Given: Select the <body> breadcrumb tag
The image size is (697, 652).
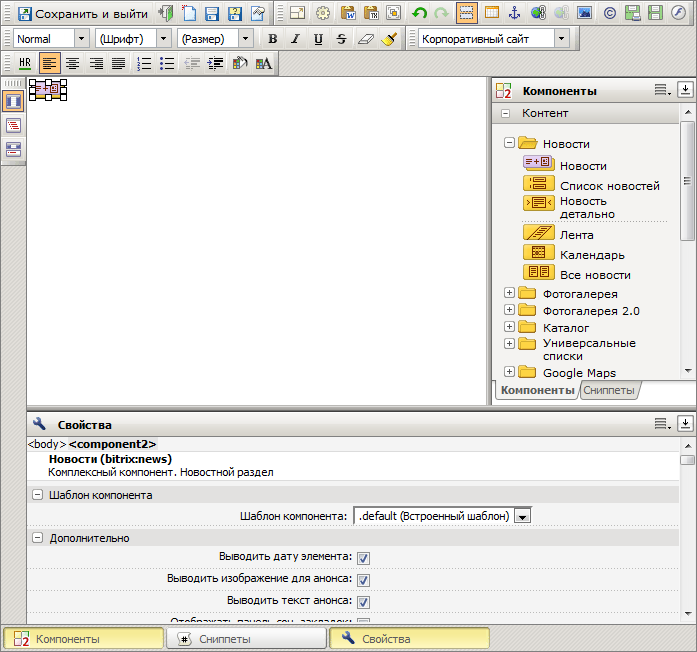Looking at the screenshot, I should tap(47, 444).
